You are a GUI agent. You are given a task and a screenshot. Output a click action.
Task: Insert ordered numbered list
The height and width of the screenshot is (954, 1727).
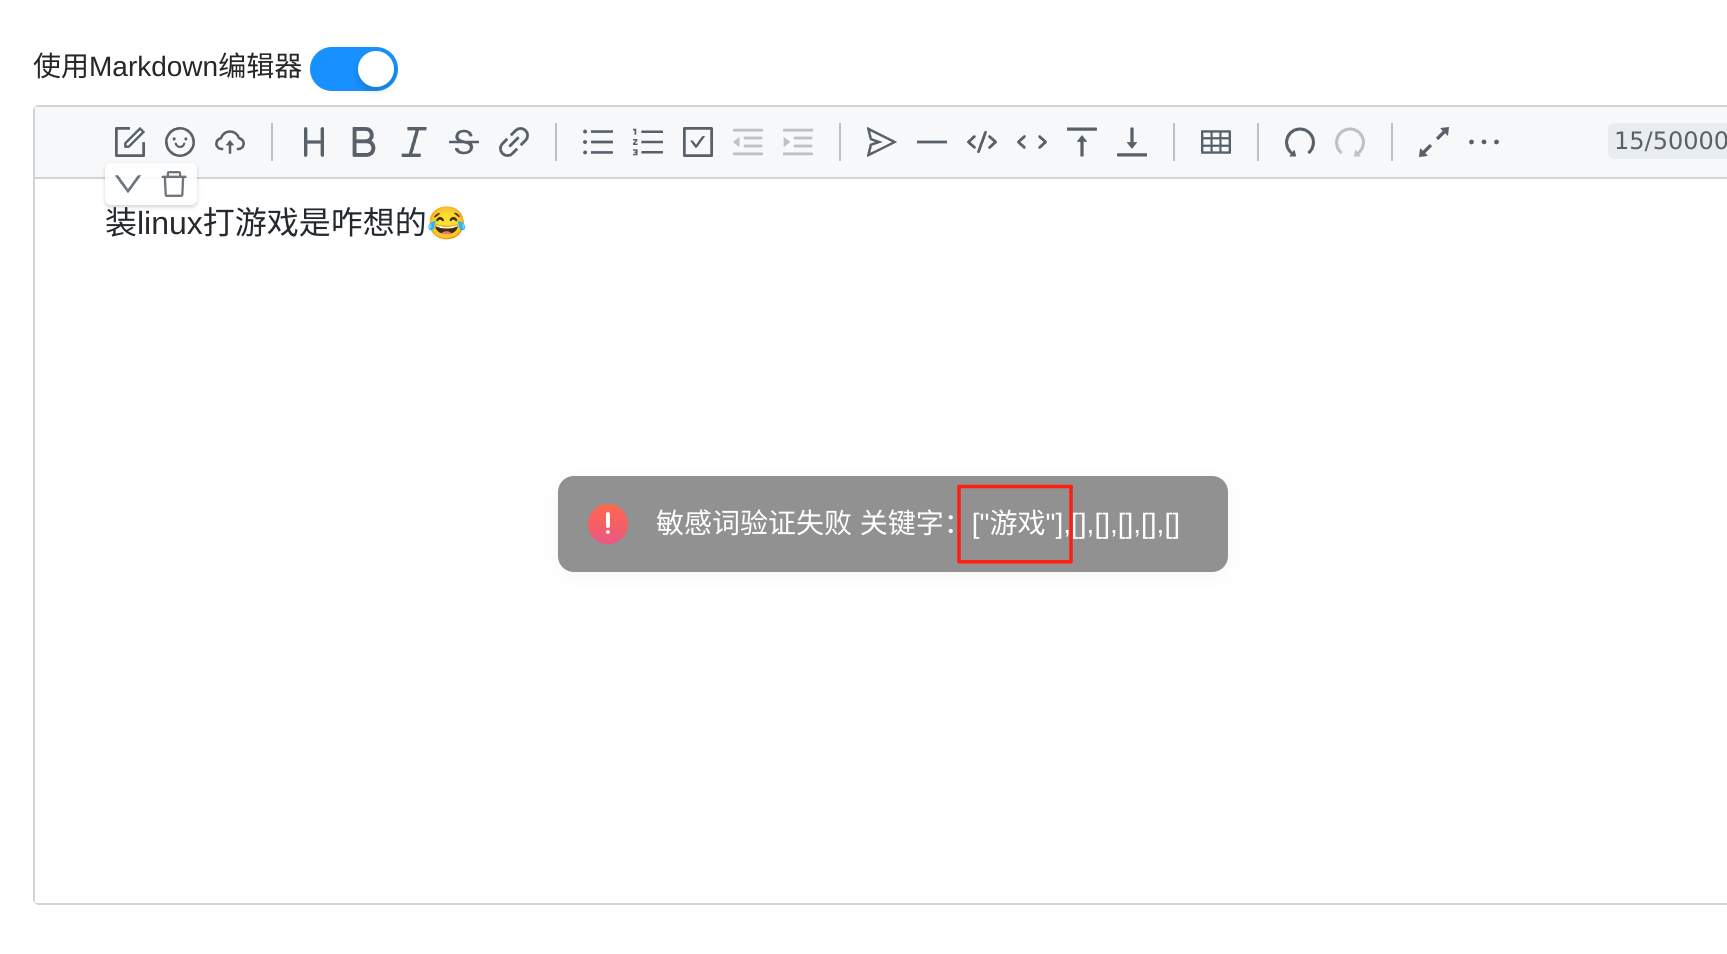click(648, 142)
